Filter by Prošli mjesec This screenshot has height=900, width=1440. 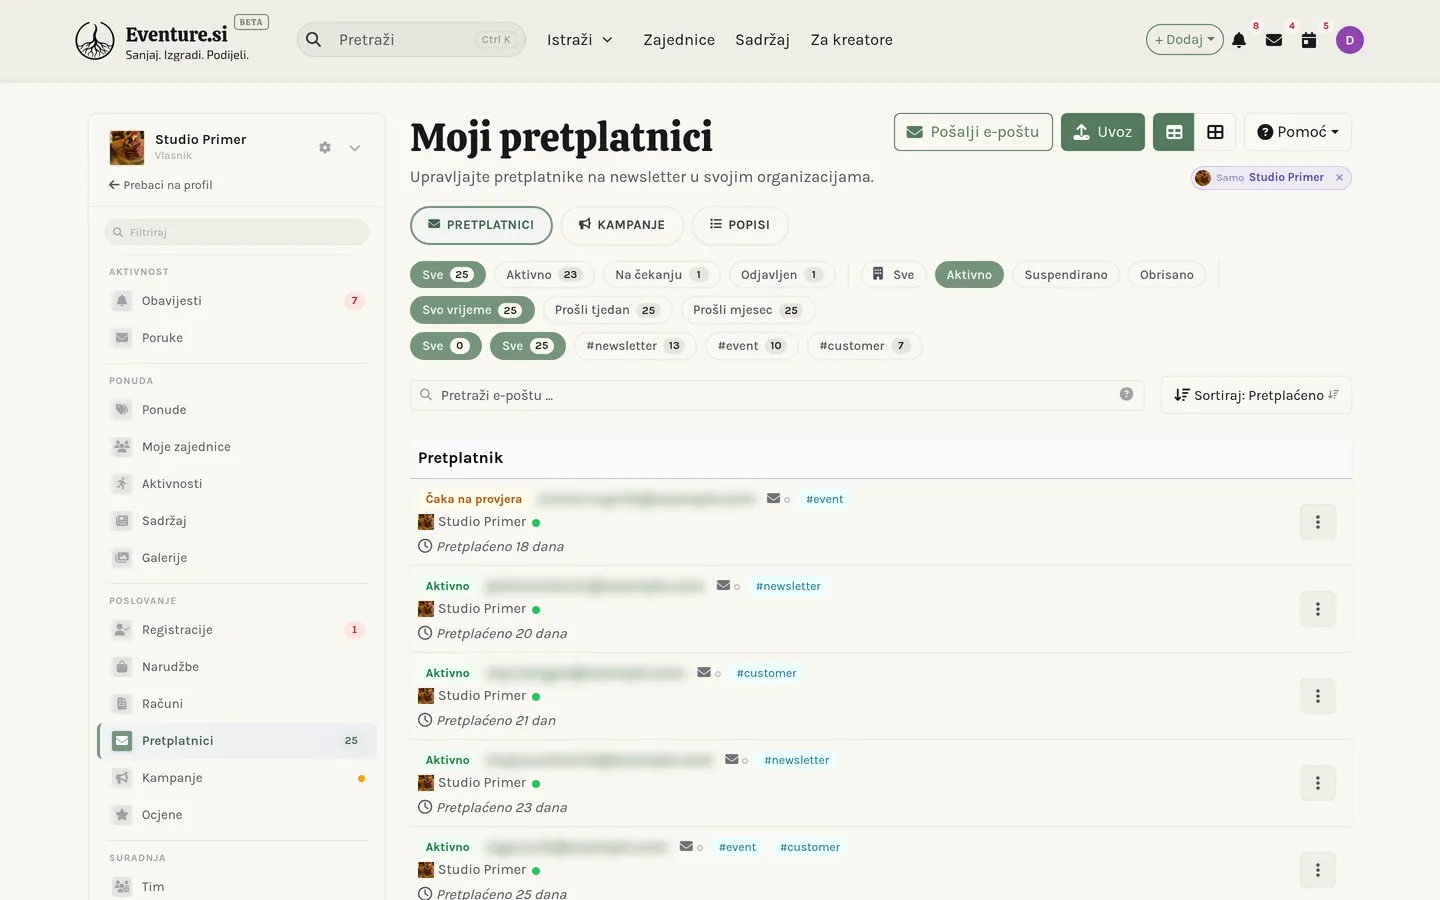(x=748, y=310)
